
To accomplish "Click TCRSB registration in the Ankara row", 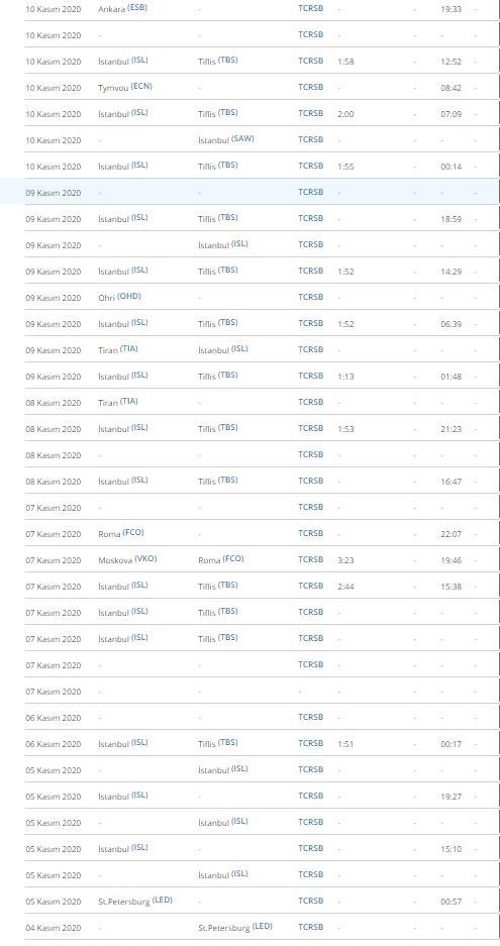I will tap(311, 9).
